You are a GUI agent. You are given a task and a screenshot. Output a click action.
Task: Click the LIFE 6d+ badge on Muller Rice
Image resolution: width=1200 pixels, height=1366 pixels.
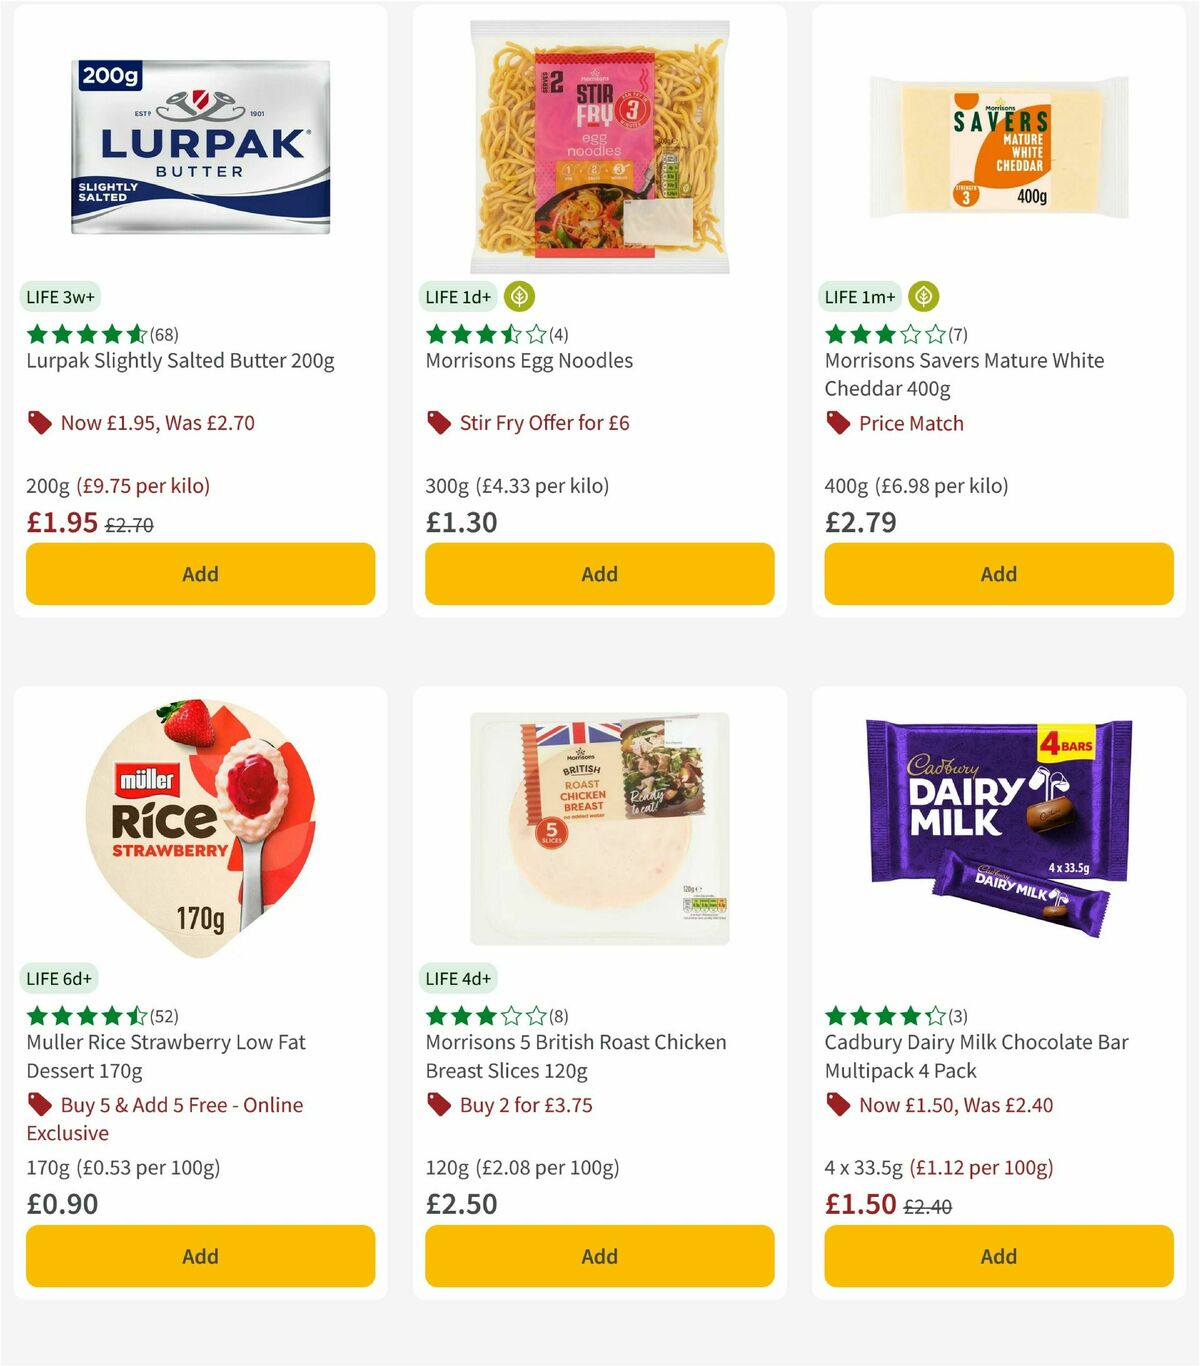point(58,978)
